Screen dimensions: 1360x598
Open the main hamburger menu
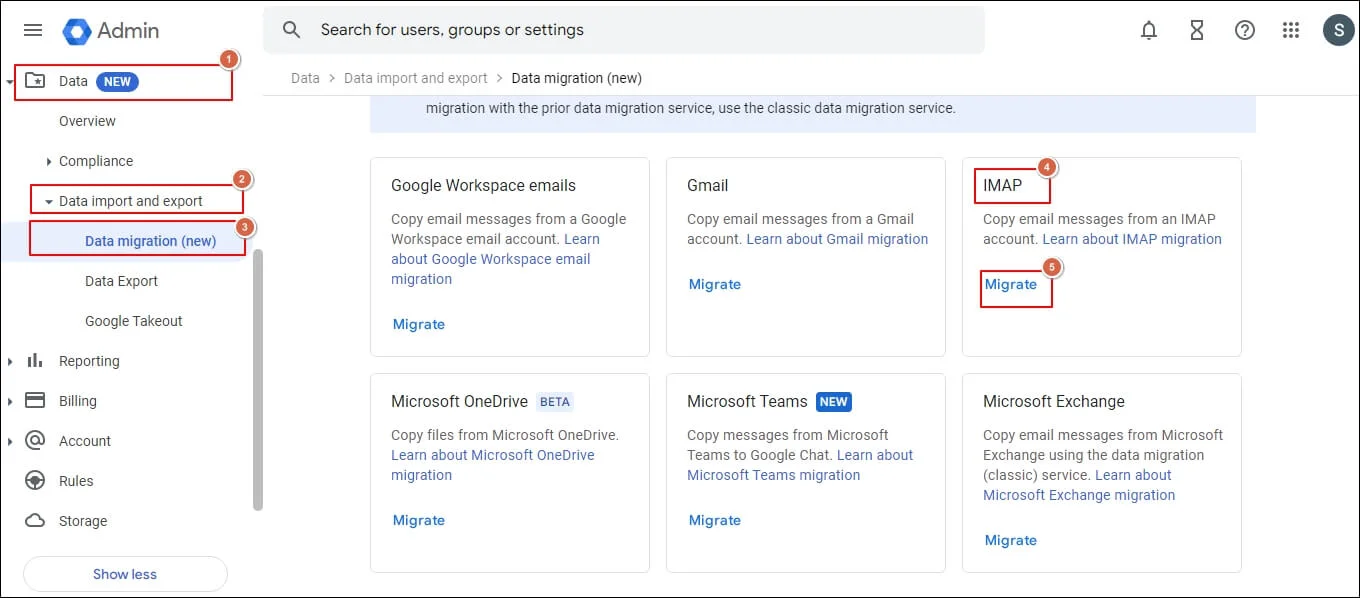coord(33,30)
